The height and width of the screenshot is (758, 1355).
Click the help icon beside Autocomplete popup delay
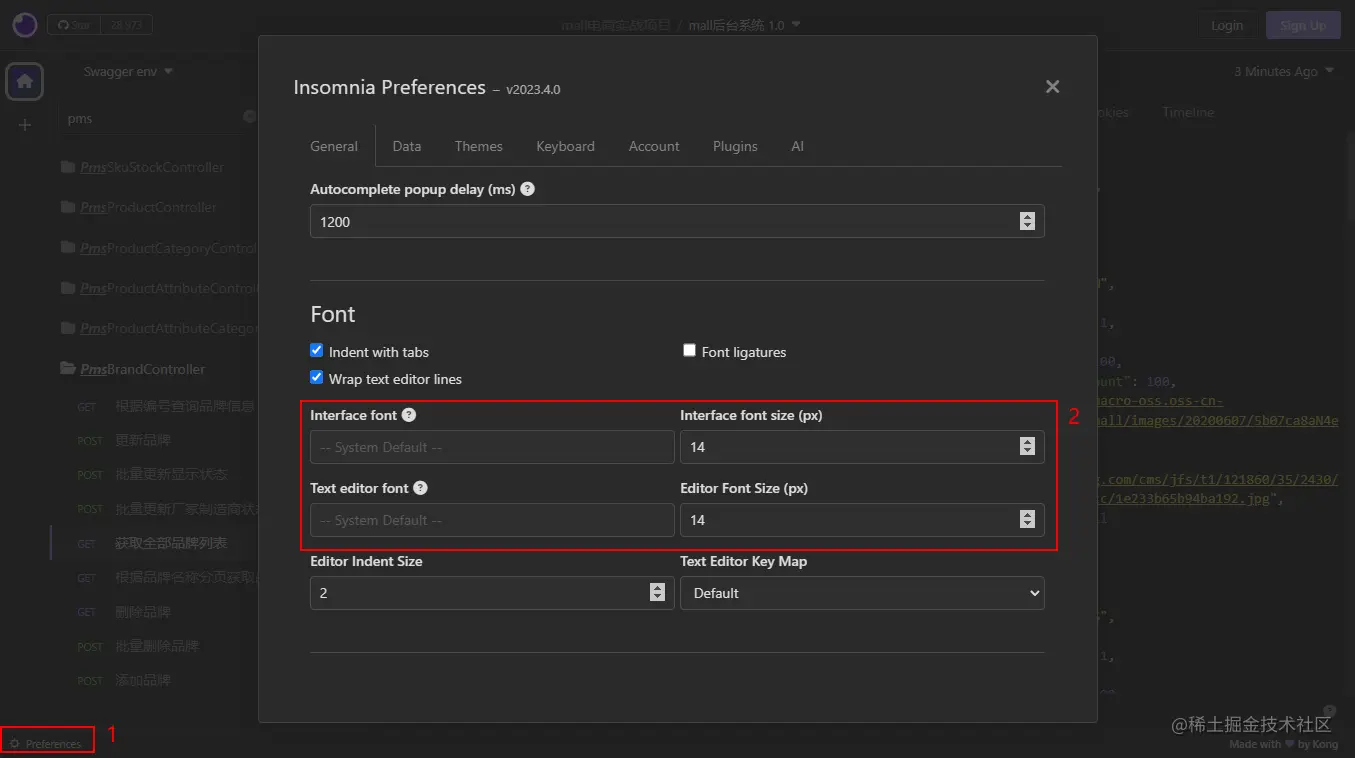coord(528,189)
